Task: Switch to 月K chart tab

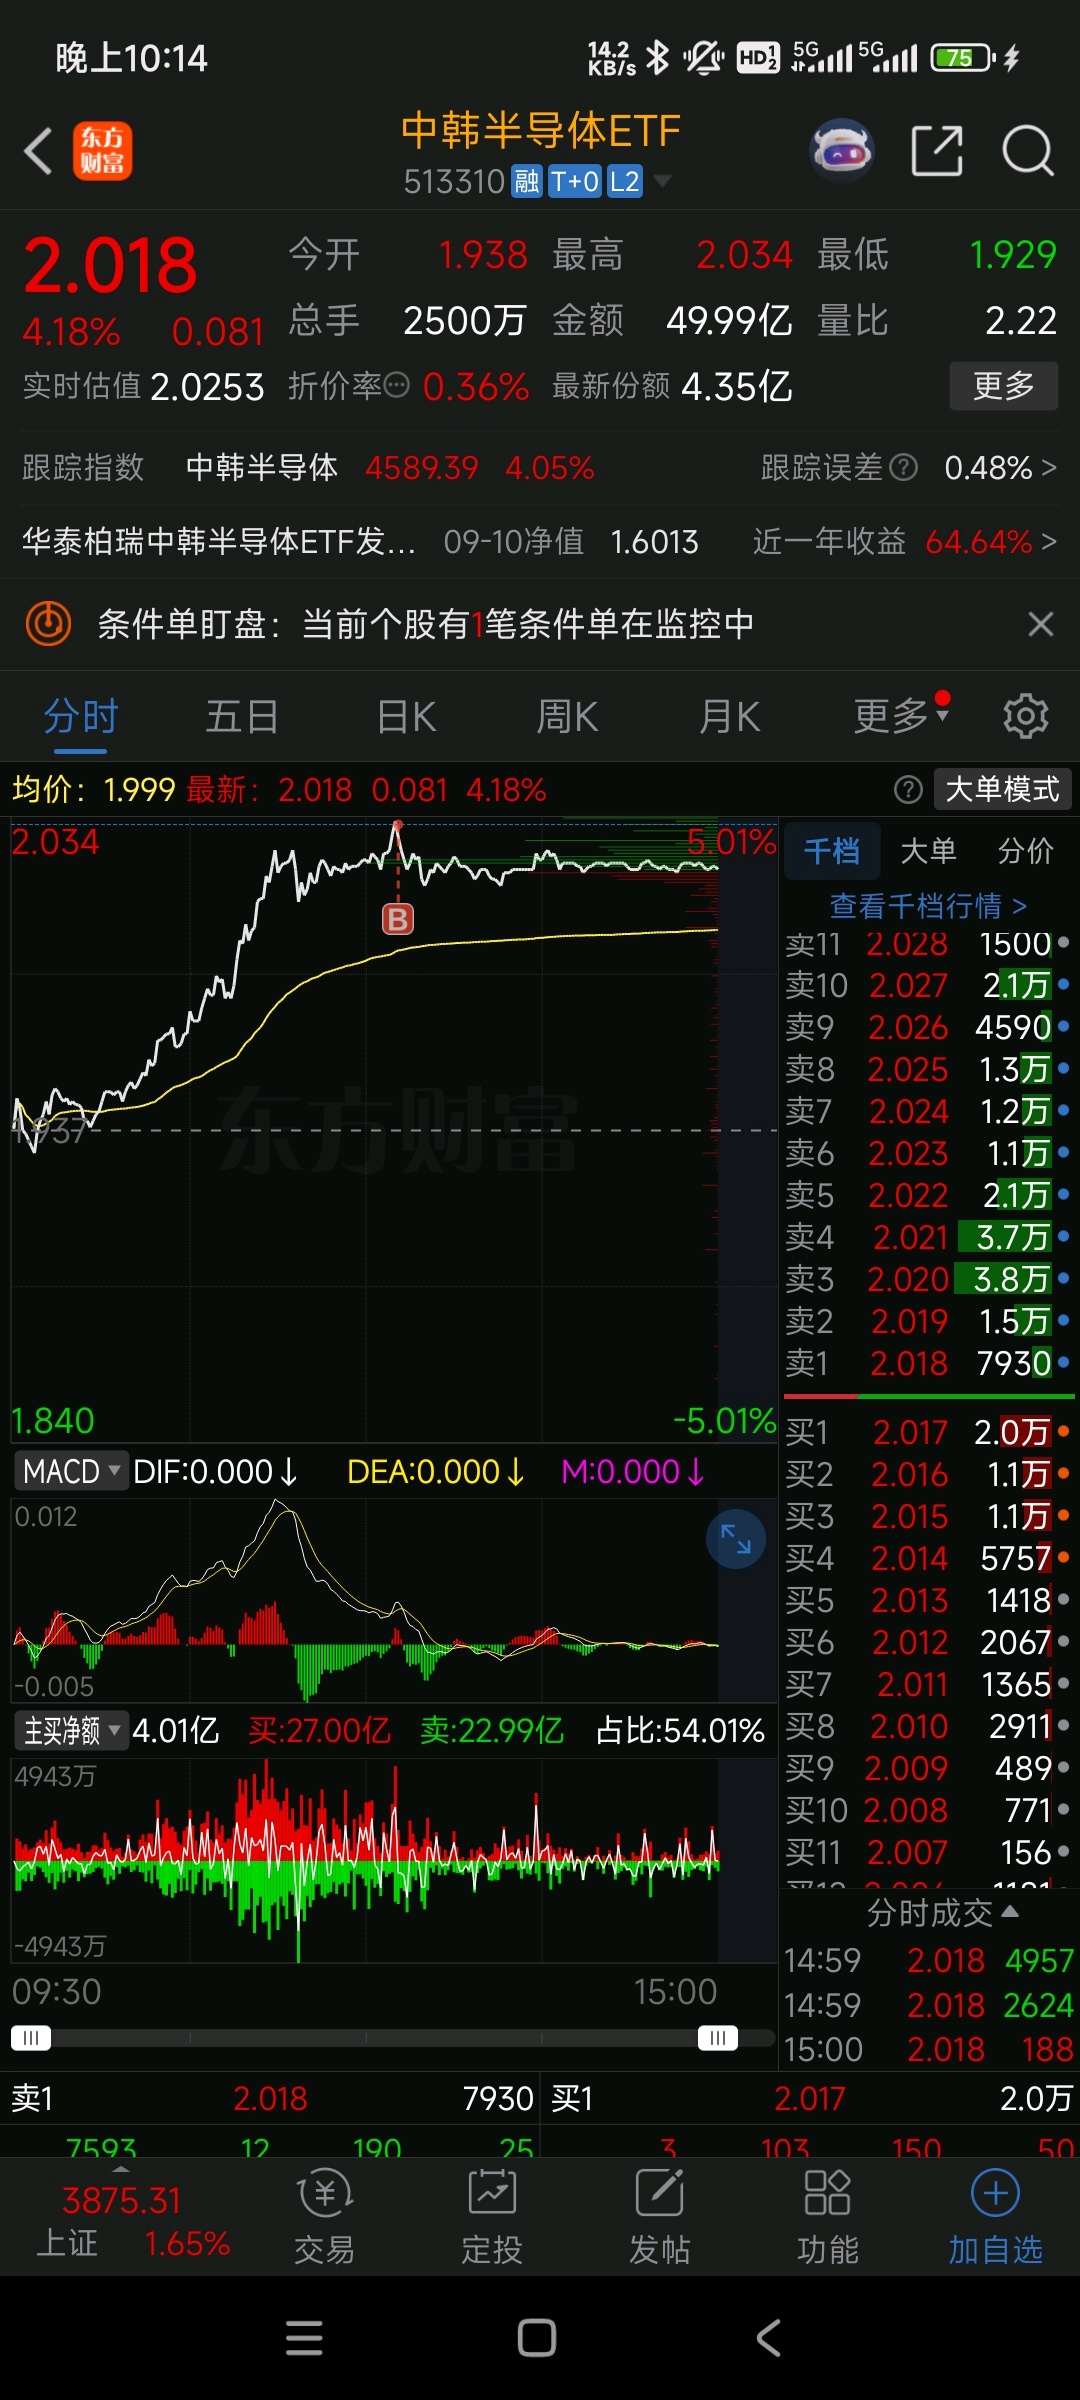Action: [729, 716]
